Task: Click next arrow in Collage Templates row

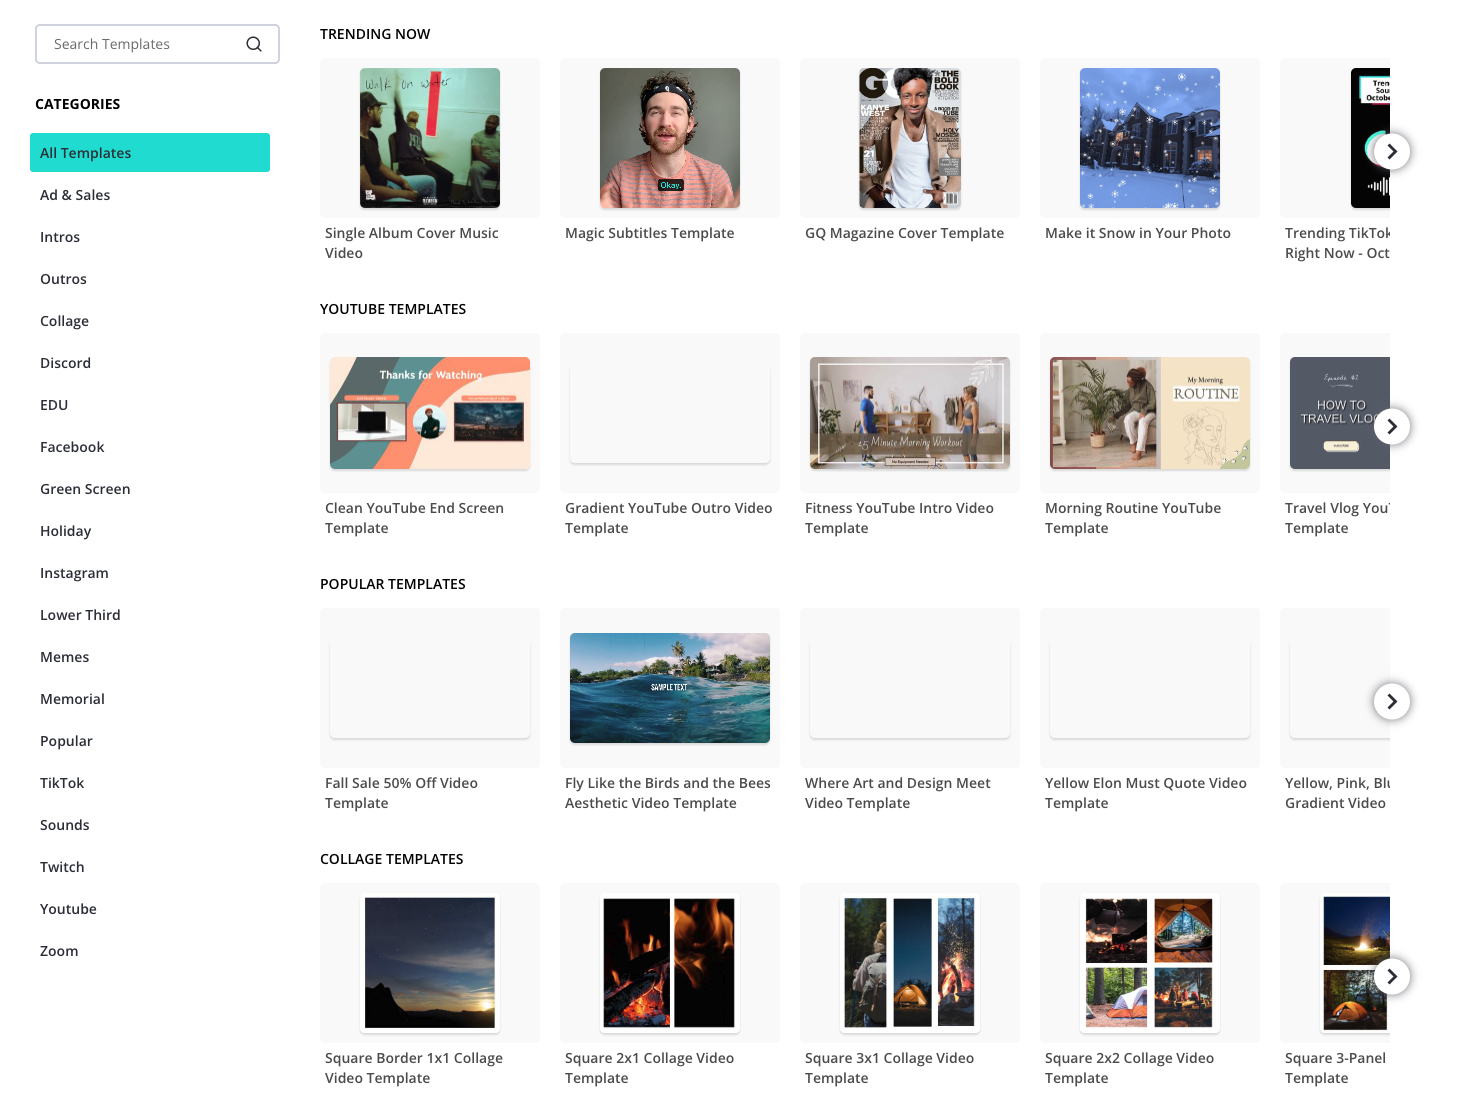Action: (1391, 976)
